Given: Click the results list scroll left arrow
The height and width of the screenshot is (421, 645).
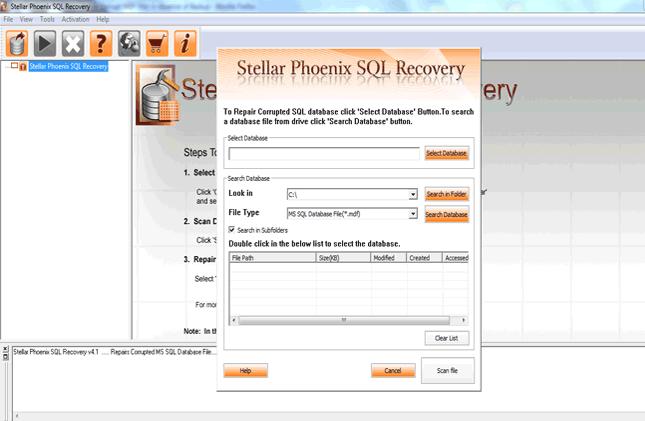Looking at the screenshot, I should 234,320.
